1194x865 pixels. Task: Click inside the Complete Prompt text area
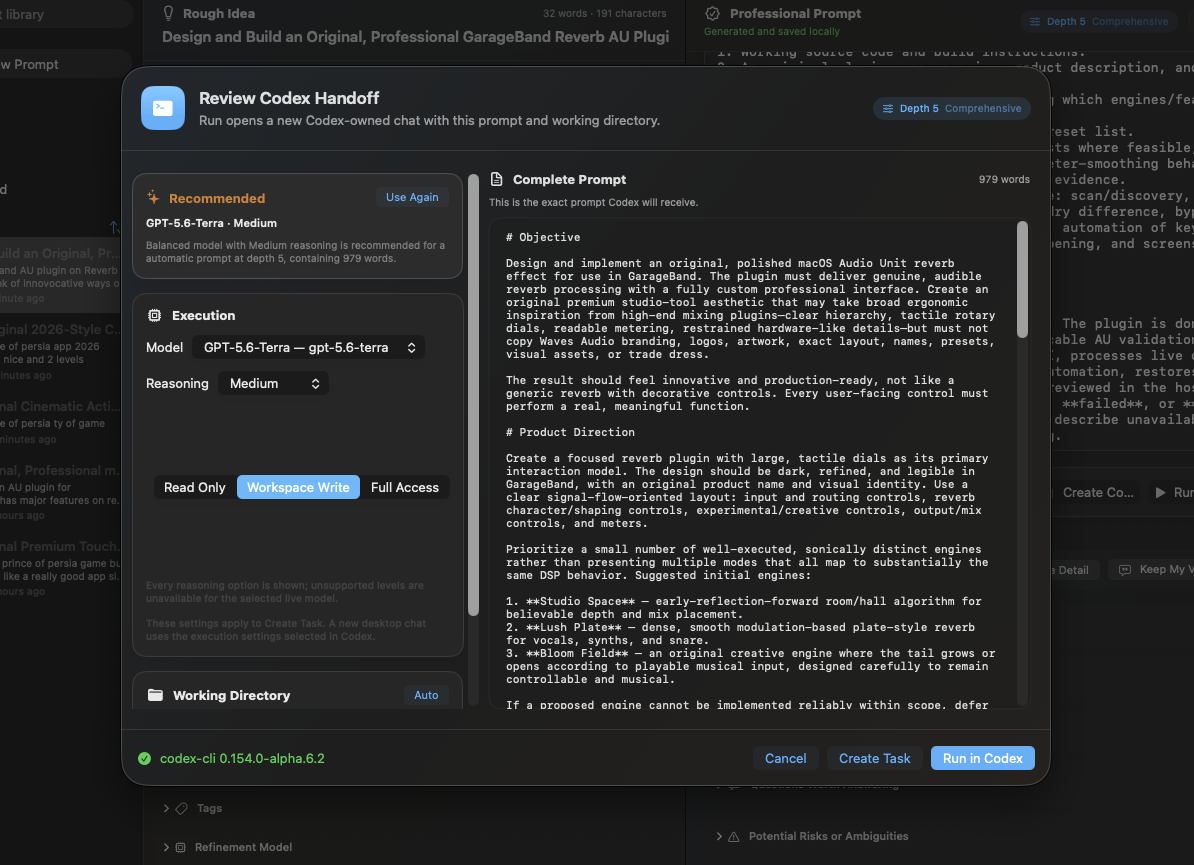[752, 464]
